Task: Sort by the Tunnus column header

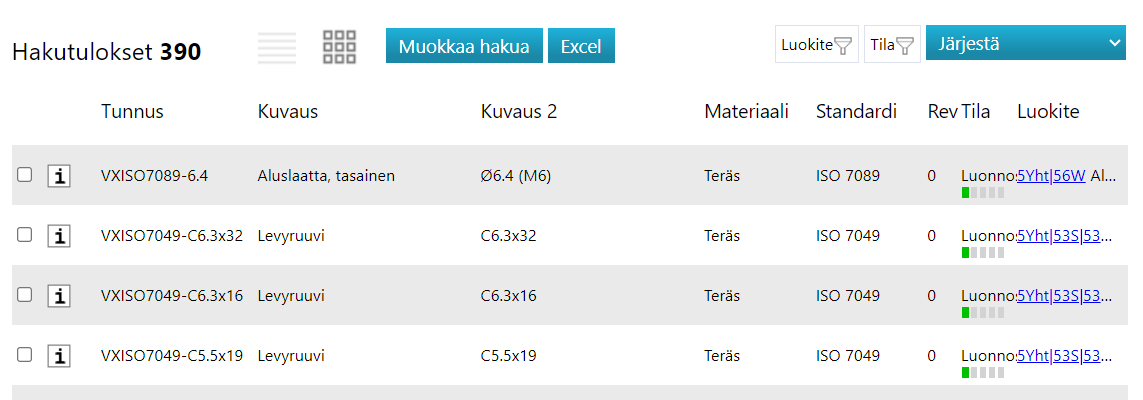Action: pos(132,111)
